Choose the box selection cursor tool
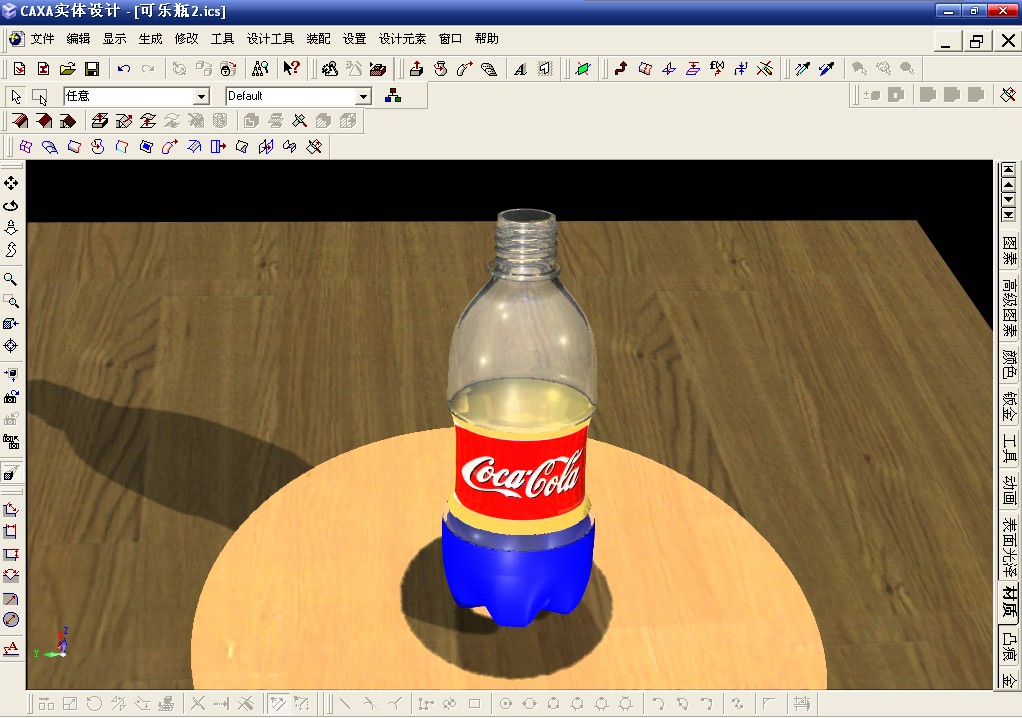The image size is (1022, 718). click(40, 97)
